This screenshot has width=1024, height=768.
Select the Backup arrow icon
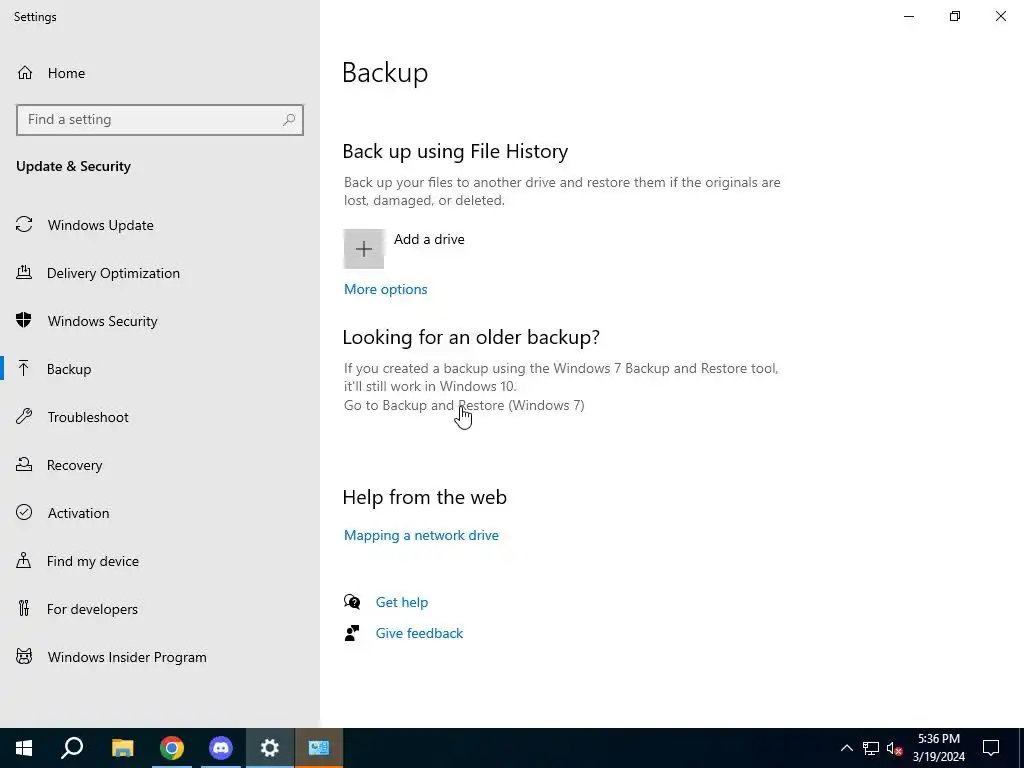pyautogui.click(x=24, y=368)
